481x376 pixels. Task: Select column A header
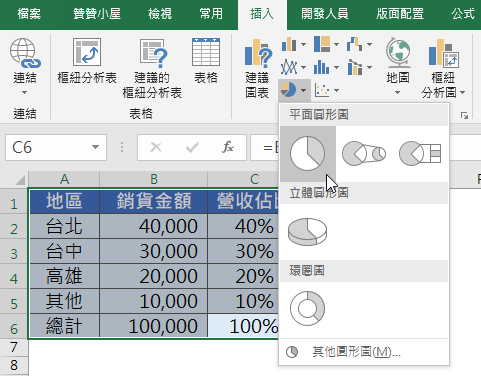(x=64, y=179)
